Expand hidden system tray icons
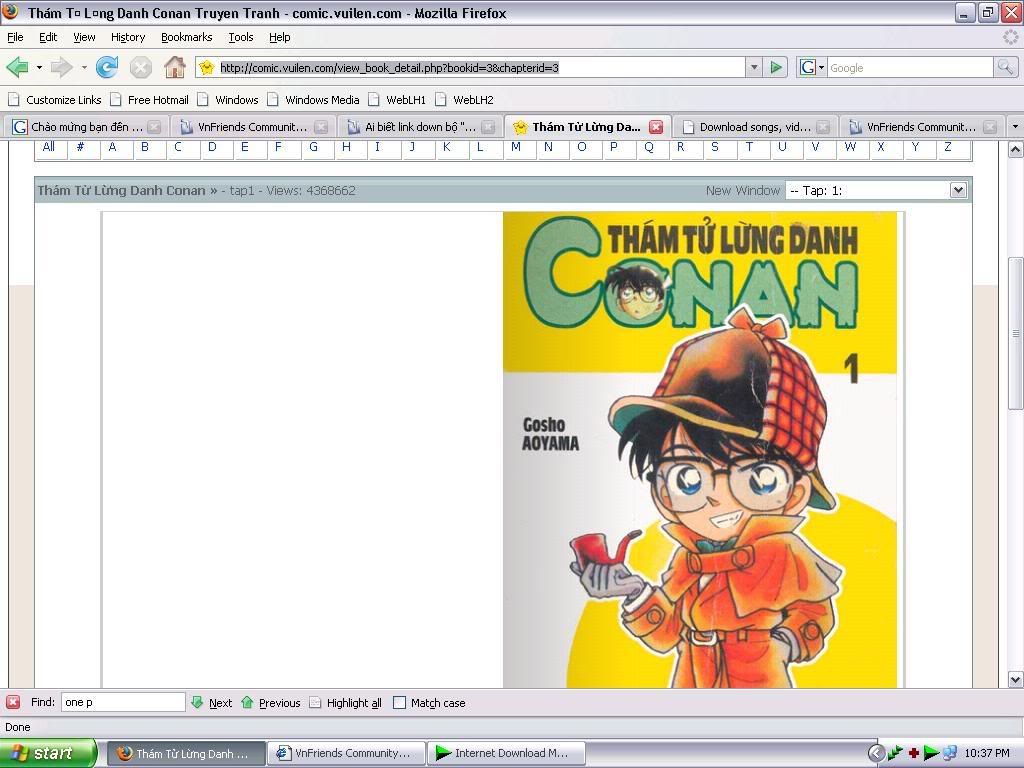The image size is (1024, 768). 876,753
